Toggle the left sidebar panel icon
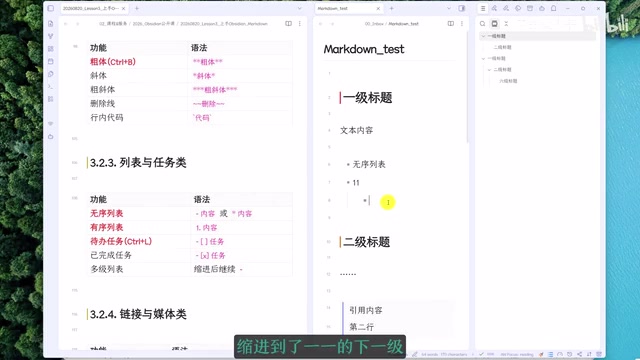This screenshot has height=360, width=640. tap(51, 8)
